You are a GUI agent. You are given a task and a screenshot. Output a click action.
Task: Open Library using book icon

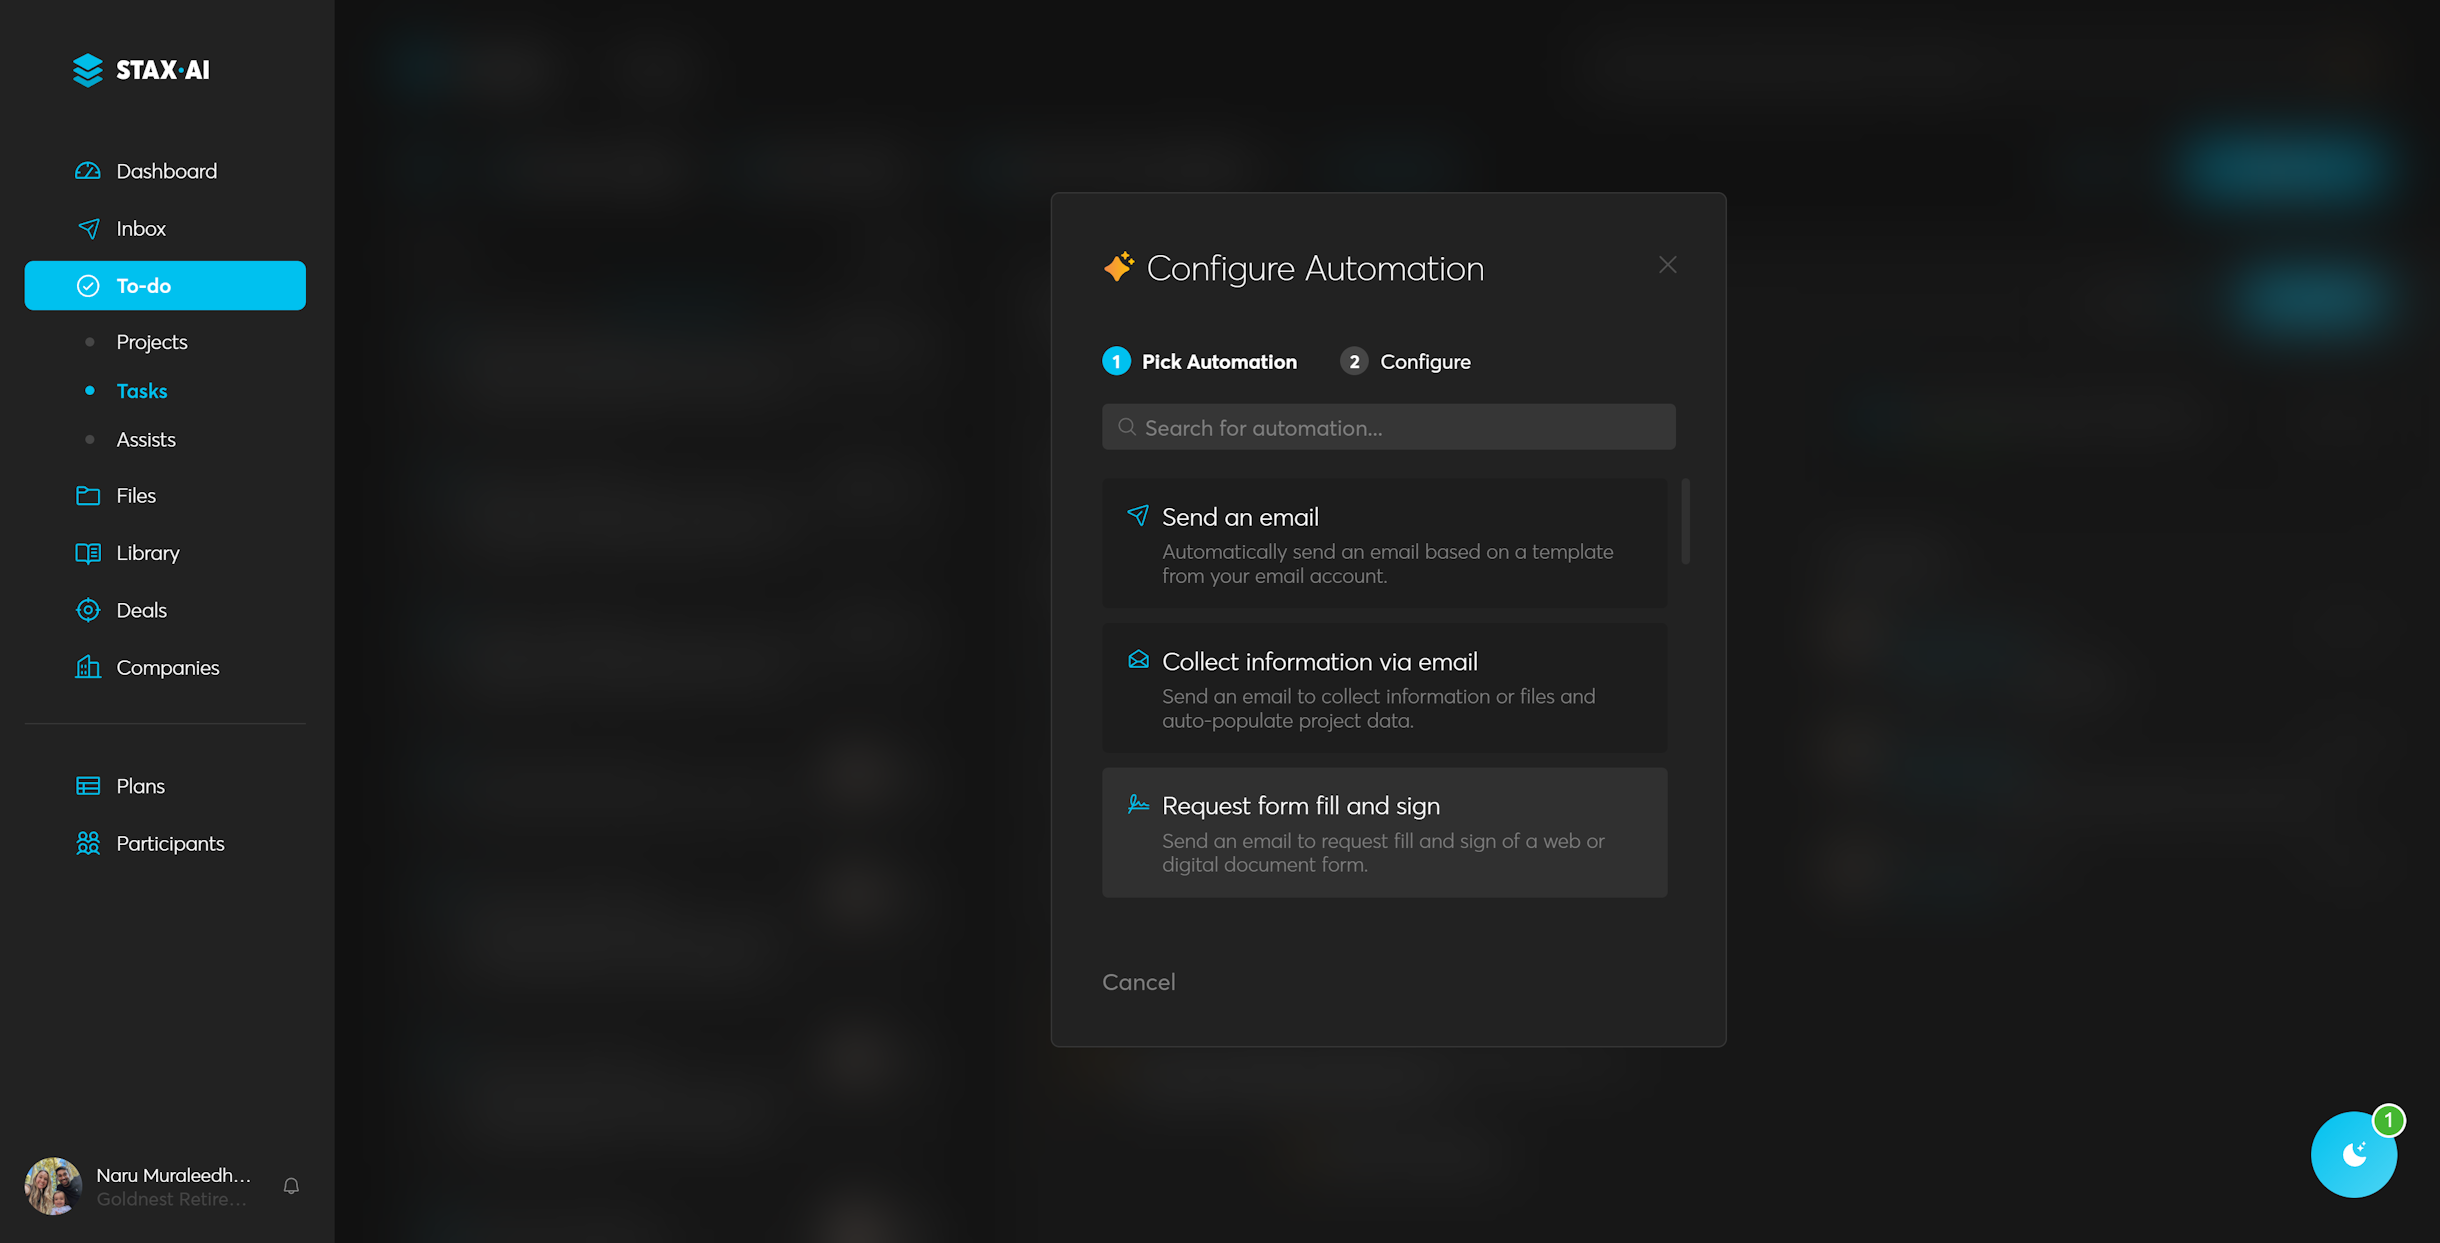tap(88, 553)
